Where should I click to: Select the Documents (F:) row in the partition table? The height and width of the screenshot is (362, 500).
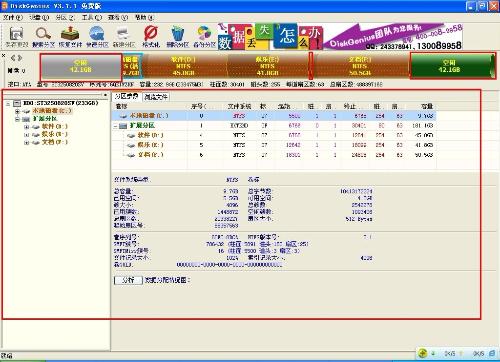tap(273, 155)
